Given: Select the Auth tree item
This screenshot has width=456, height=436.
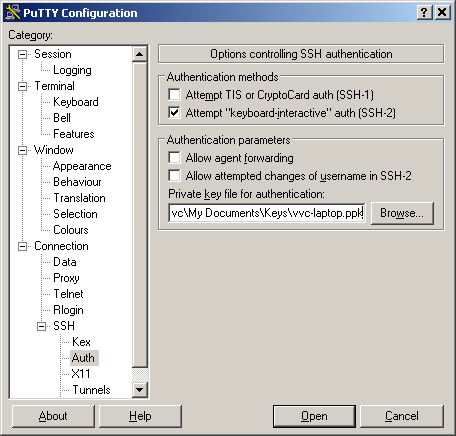Looking at the screenshot, I should pyautogui.click(x=83, y=358).
